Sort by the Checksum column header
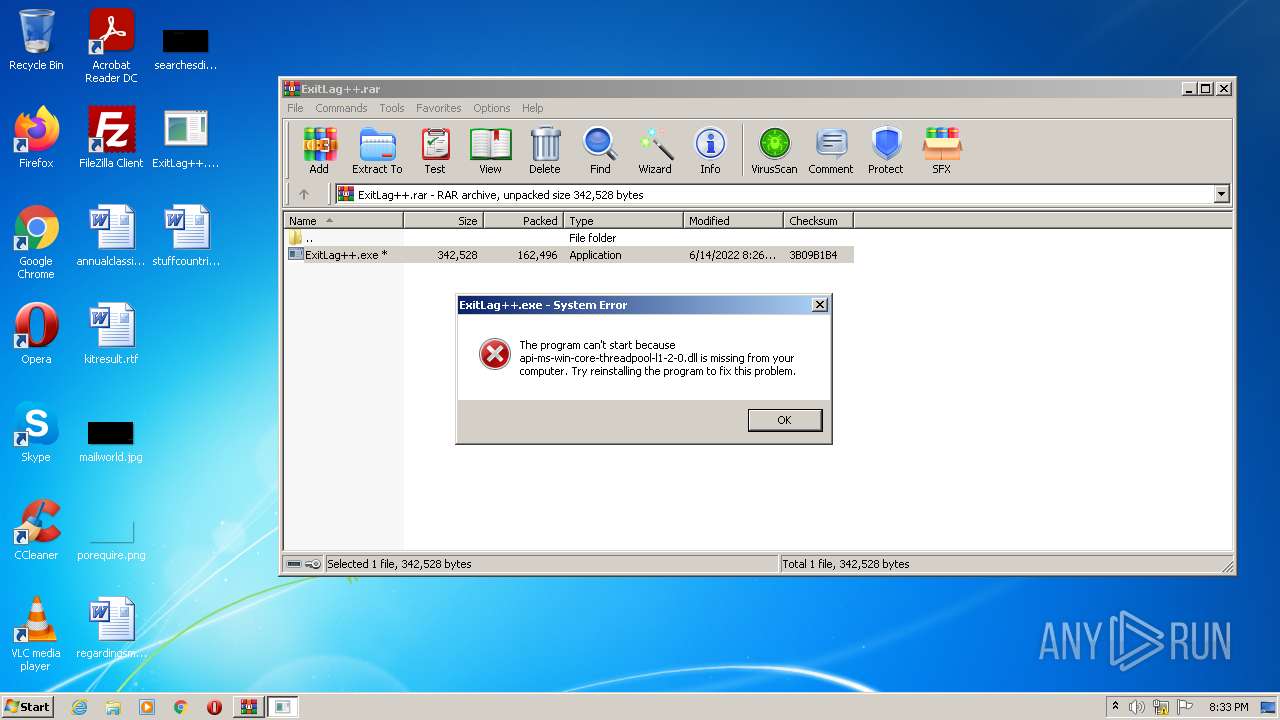Image resolution: width=1280 pixels, height=720 pixels. point(818,221)
